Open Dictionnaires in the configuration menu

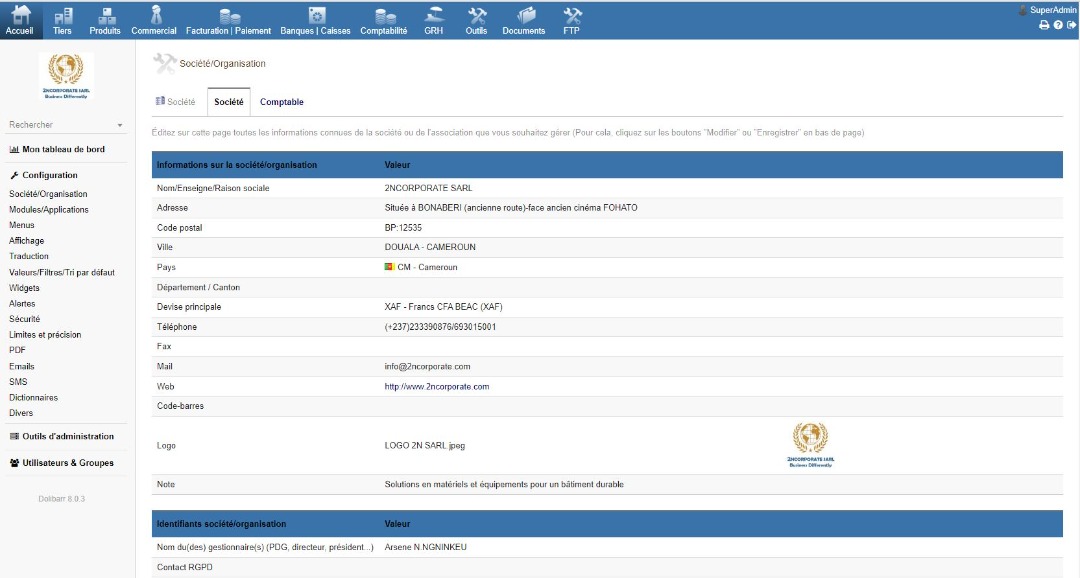click(x=33, y=398)
